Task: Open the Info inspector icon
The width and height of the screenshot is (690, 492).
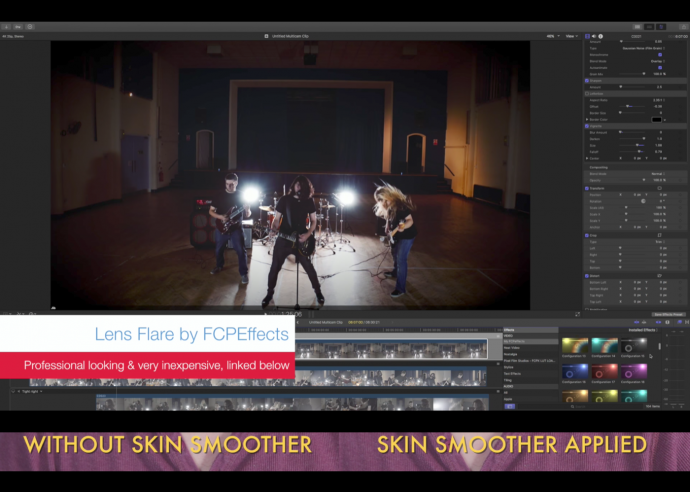Action: tap(600, 36)
